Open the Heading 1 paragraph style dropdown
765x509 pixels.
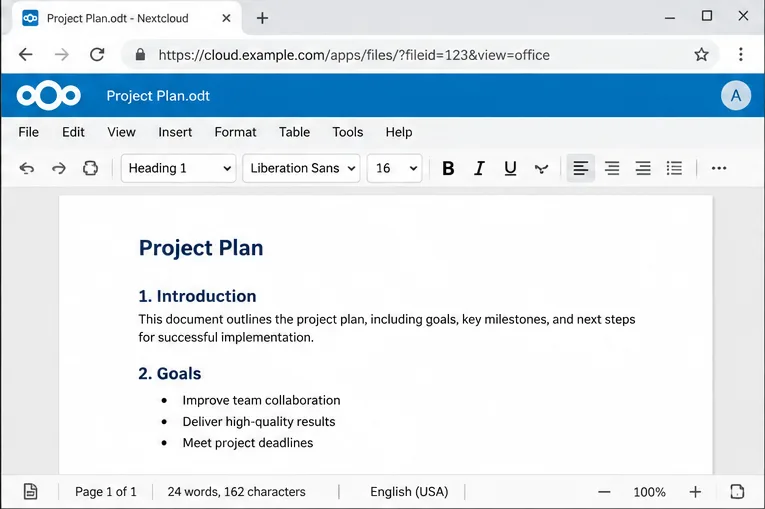coord(179,168)
